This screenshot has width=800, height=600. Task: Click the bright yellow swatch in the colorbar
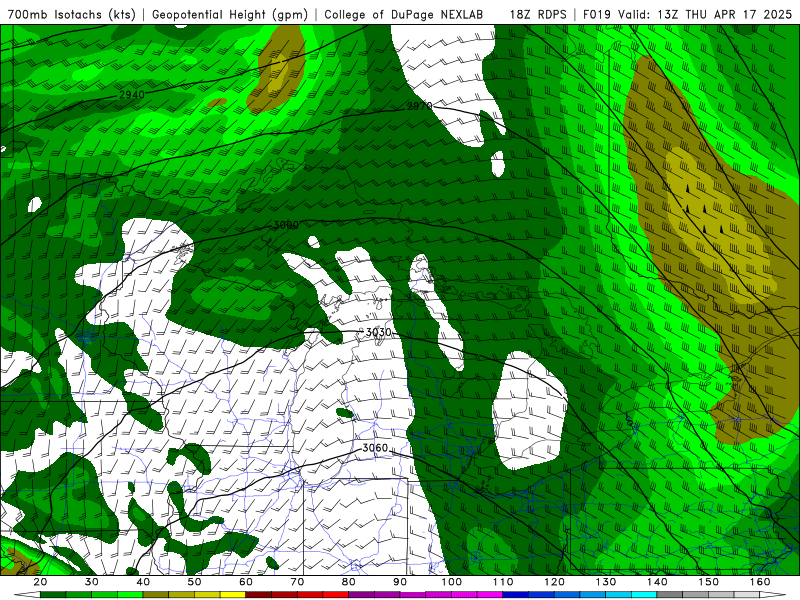coord(233,595)
